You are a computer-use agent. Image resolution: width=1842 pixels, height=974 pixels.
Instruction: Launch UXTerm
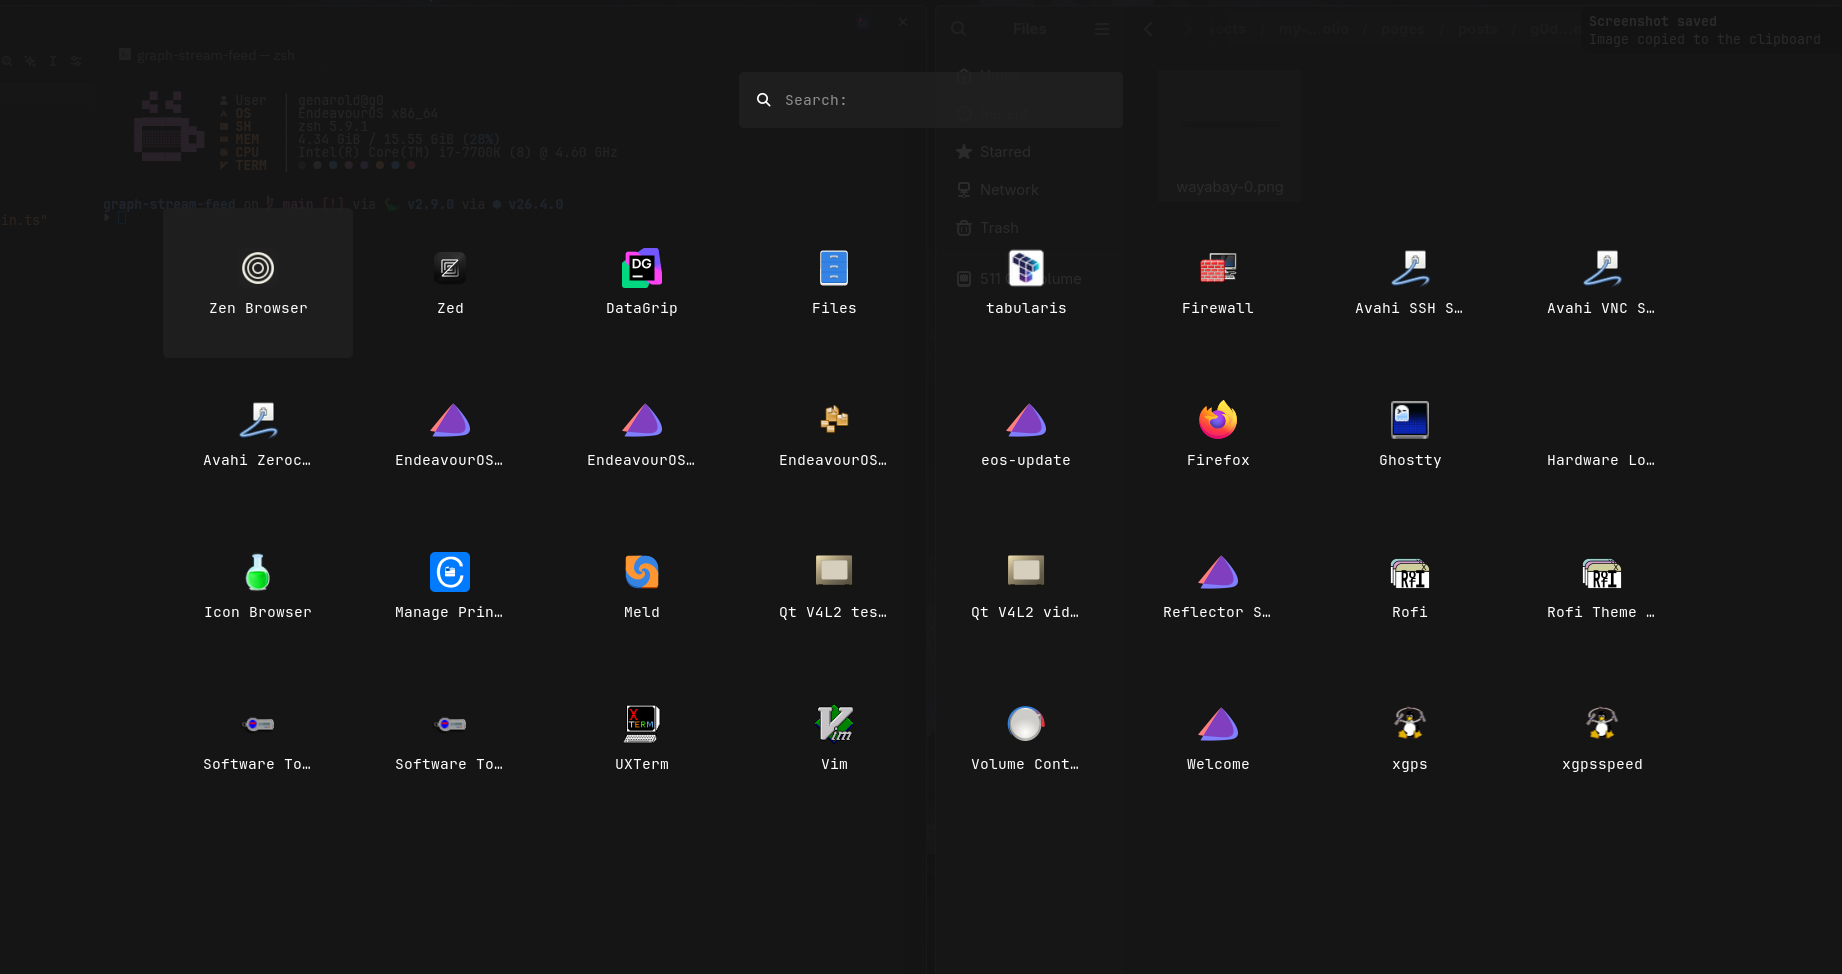coord(642,740)
